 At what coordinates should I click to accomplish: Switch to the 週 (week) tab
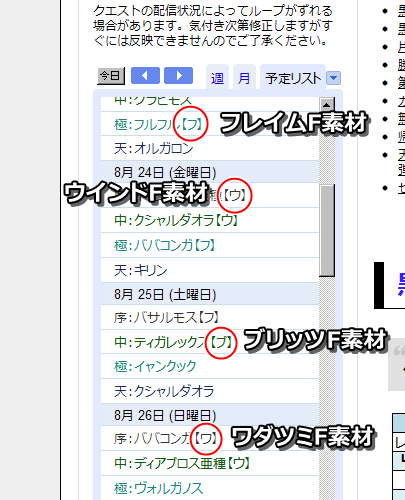pyautogui.click(x=217, y=78)
